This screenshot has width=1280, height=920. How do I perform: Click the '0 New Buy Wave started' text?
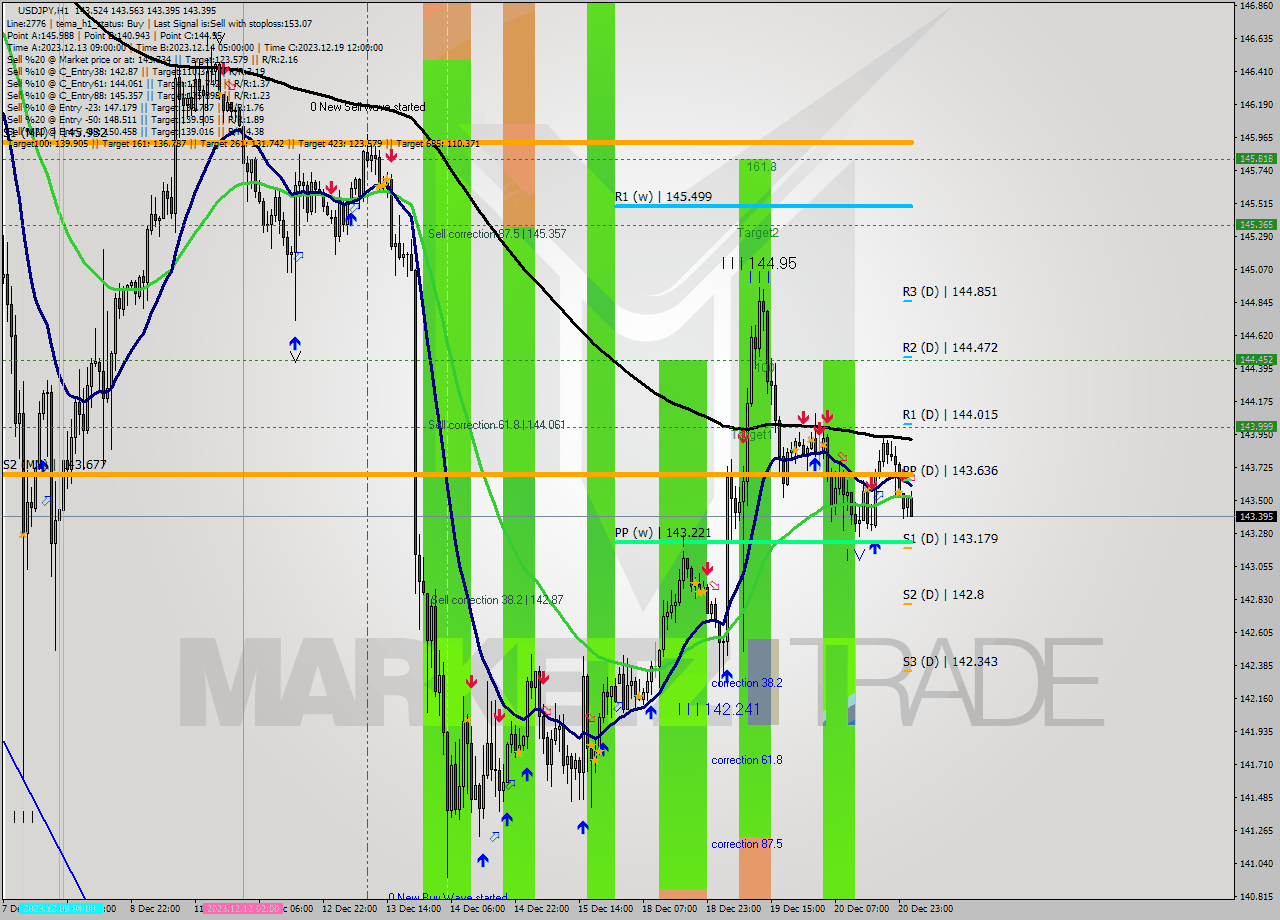tap(448, 897)
